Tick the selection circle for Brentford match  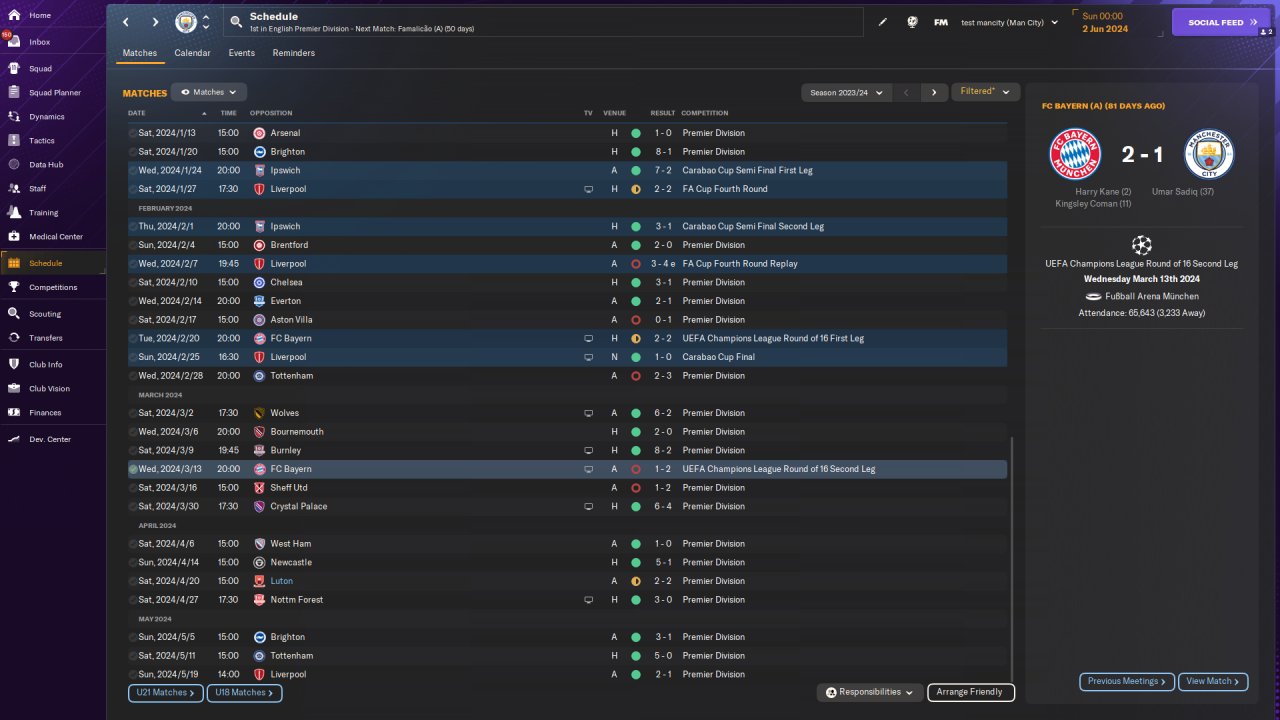[133, 245]
